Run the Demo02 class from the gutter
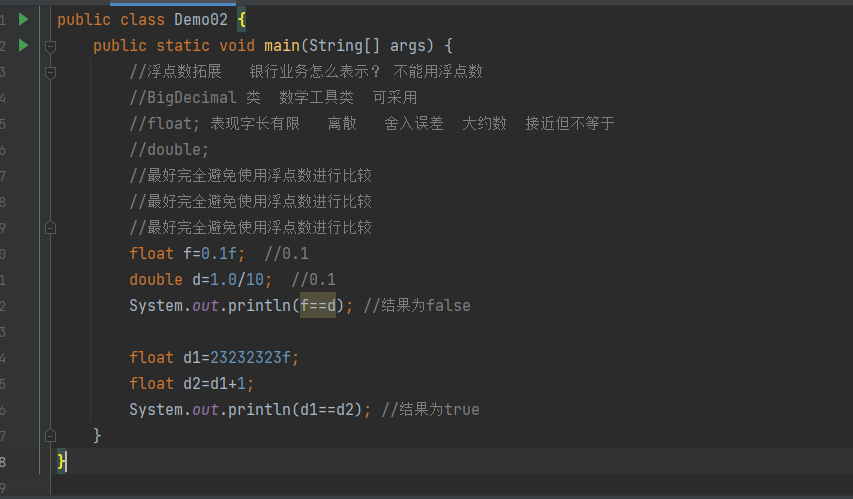The height and width of the screenshot is (499, 853). tap(23, 19)
